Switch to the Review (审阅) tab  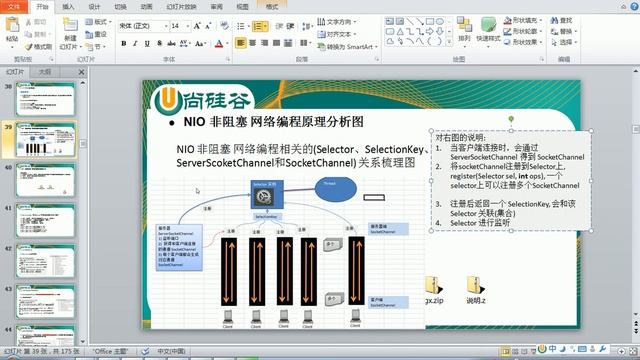point(216,7)
